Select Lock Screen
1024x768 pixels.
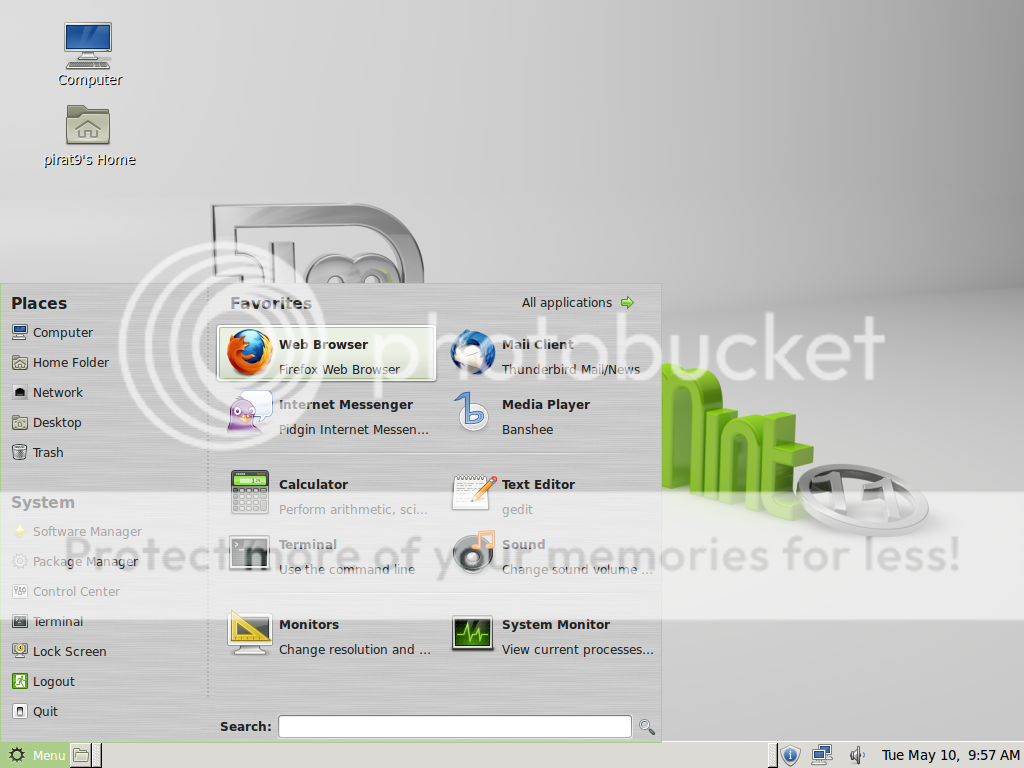click(59, 652)
